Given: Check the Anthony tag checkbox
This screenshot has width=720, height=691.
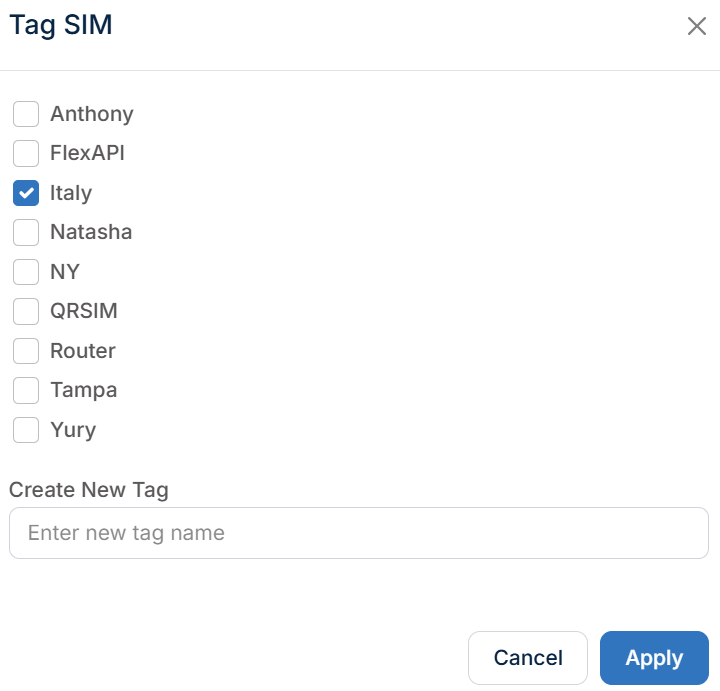Looking at the screenshot, I should click(x=26, y=114).
